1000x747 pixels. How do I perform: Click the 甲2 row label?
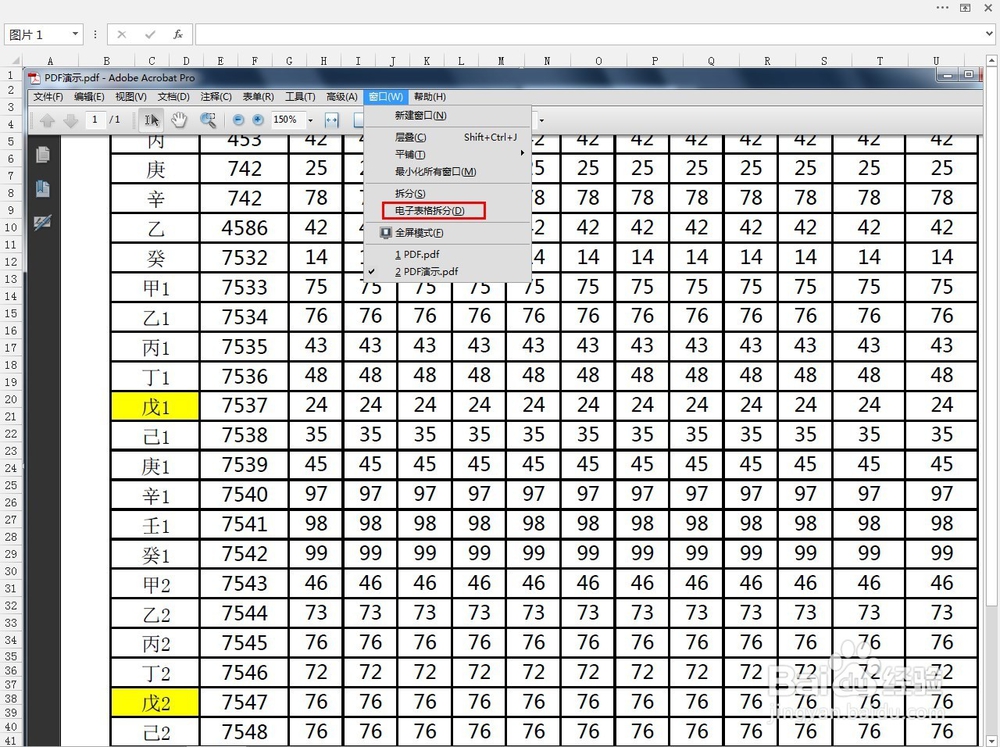pos(155,584)
